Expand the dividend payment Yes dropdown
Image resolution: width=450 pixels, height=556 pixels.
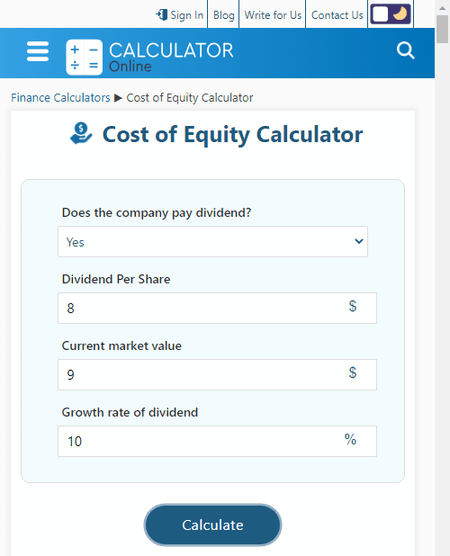(x=213, y=241)
